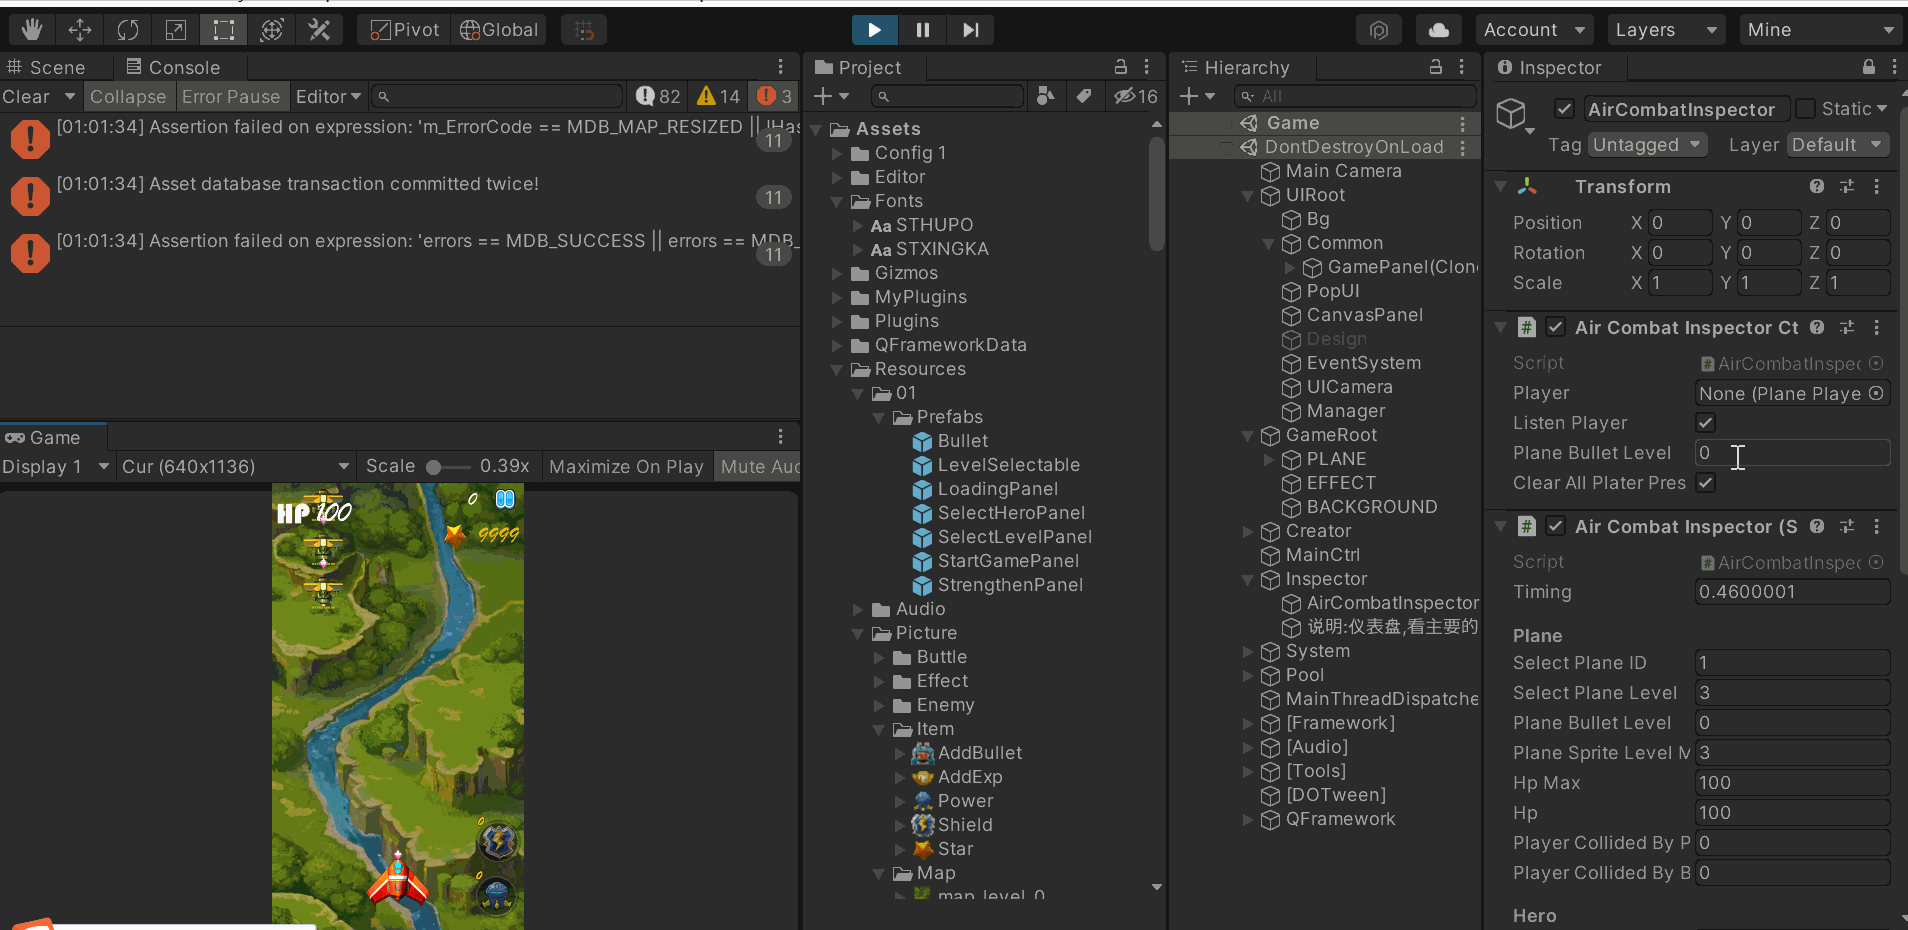The image size is (1908, 930).
Task: Switch to Scene tab
Action: 46,67
